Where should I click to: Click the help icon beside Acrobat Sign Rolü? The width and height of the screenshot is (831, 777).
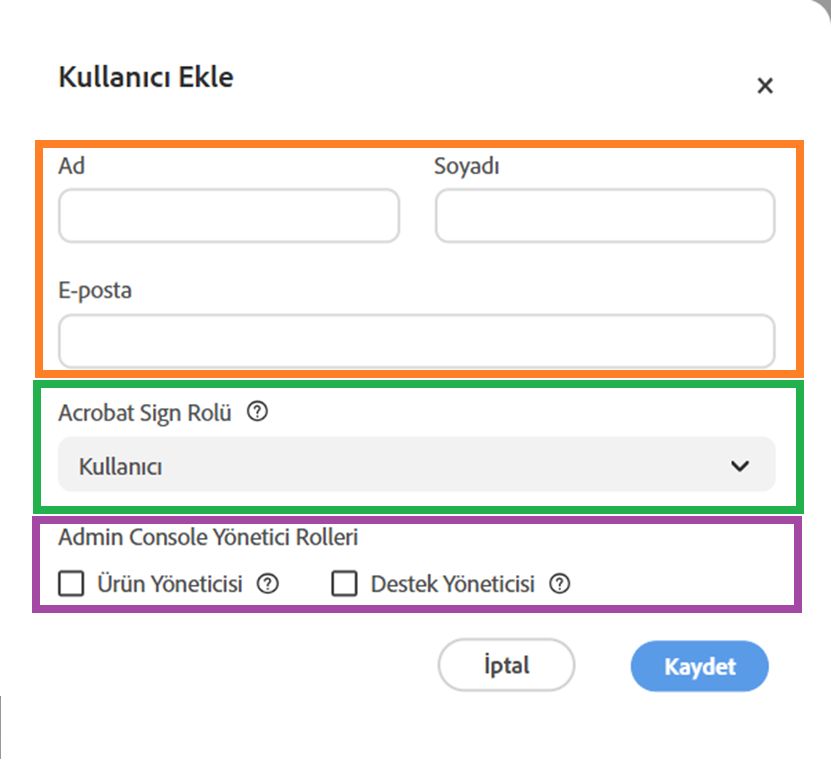(257, 411)
